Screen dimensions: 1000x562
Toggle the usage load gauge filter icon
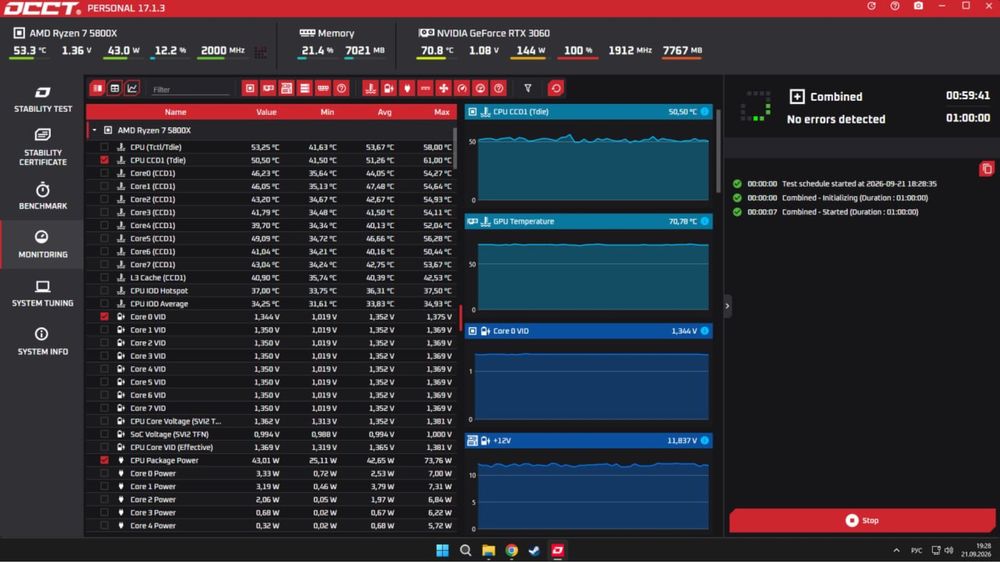coord(480,89)
